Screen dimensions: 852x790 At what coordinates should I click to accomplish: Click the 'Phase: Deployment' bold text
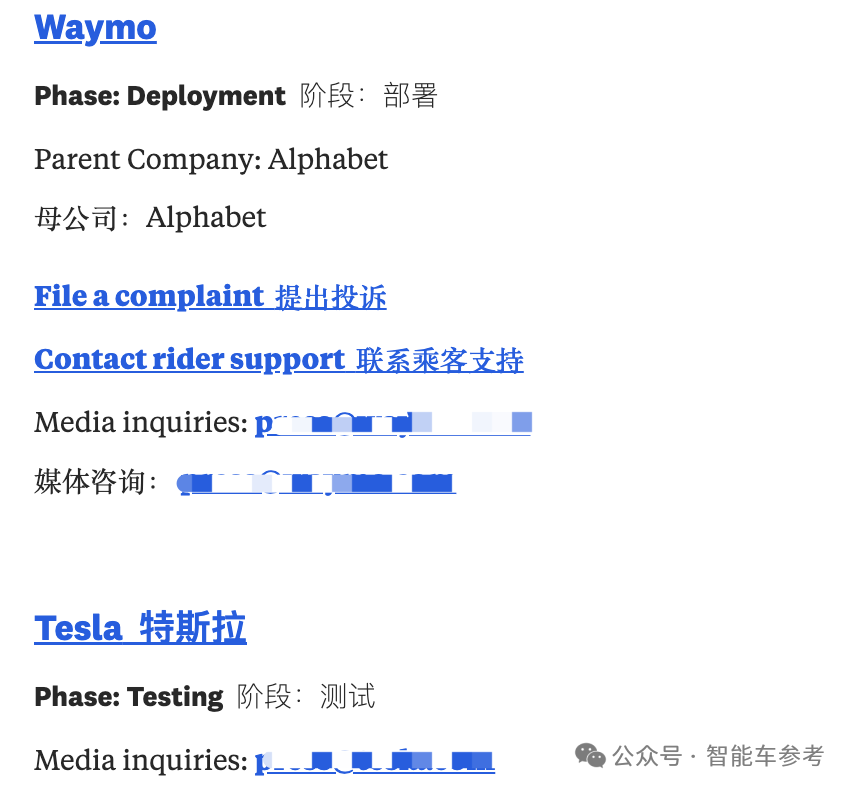pyautogui.click(x=160, y=96)
